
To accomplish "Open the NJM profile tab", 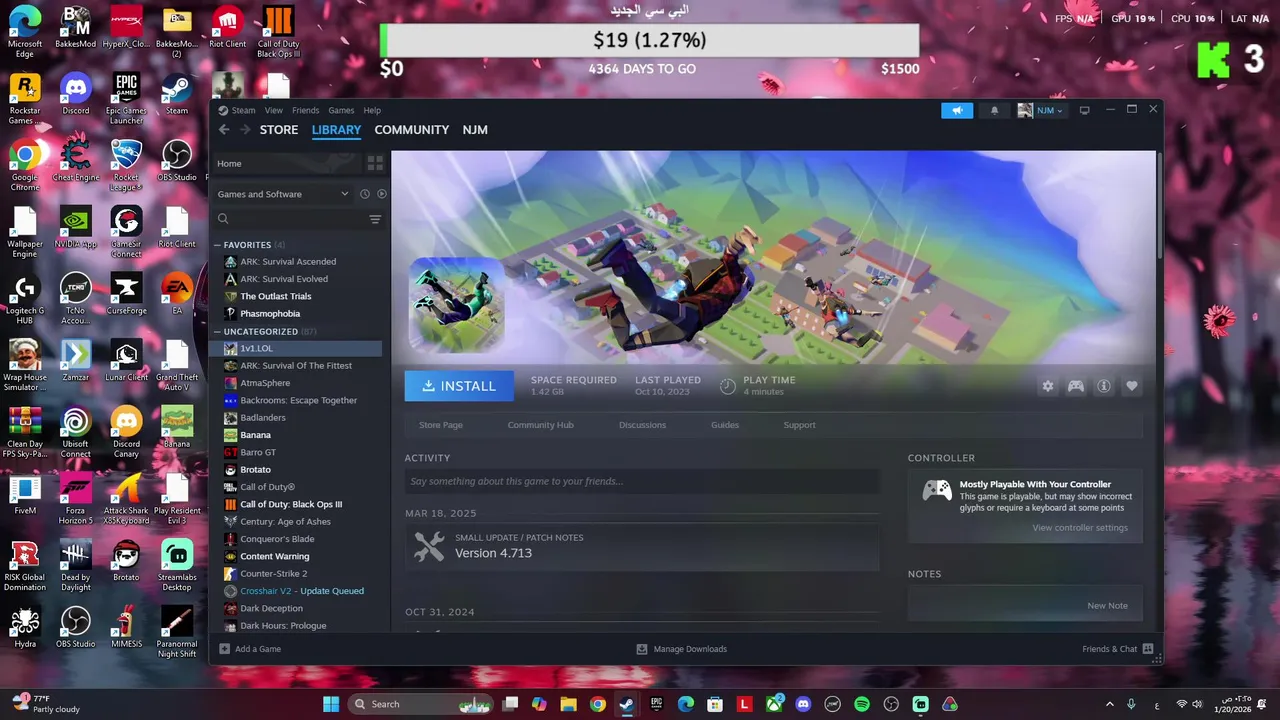I will pyautogui.click(x=475, y=130).
